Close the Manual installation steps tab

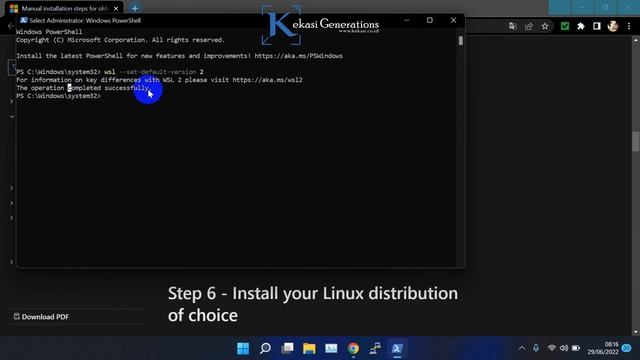pos(116,8)
